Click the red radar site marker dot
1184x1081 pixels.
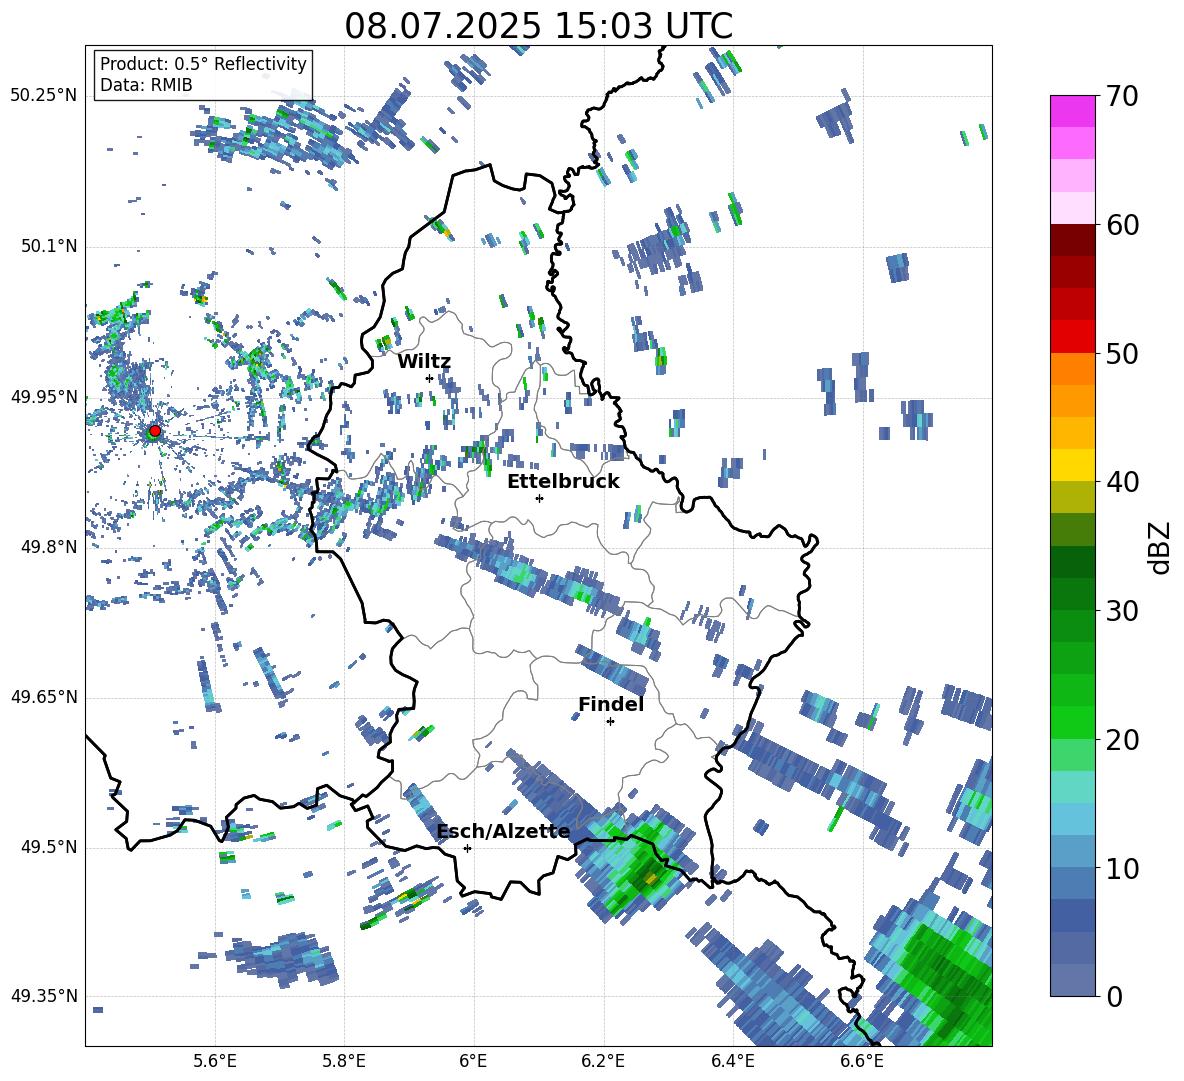click(x=155, y=431)
